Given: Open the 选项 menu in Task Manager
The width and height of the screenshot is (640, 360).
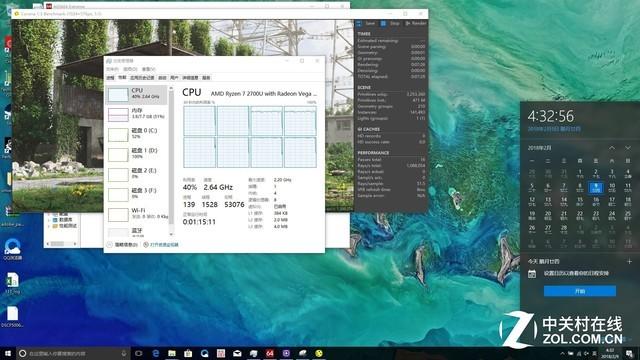Looking at the screenshot, I should [x=130, y=69].
